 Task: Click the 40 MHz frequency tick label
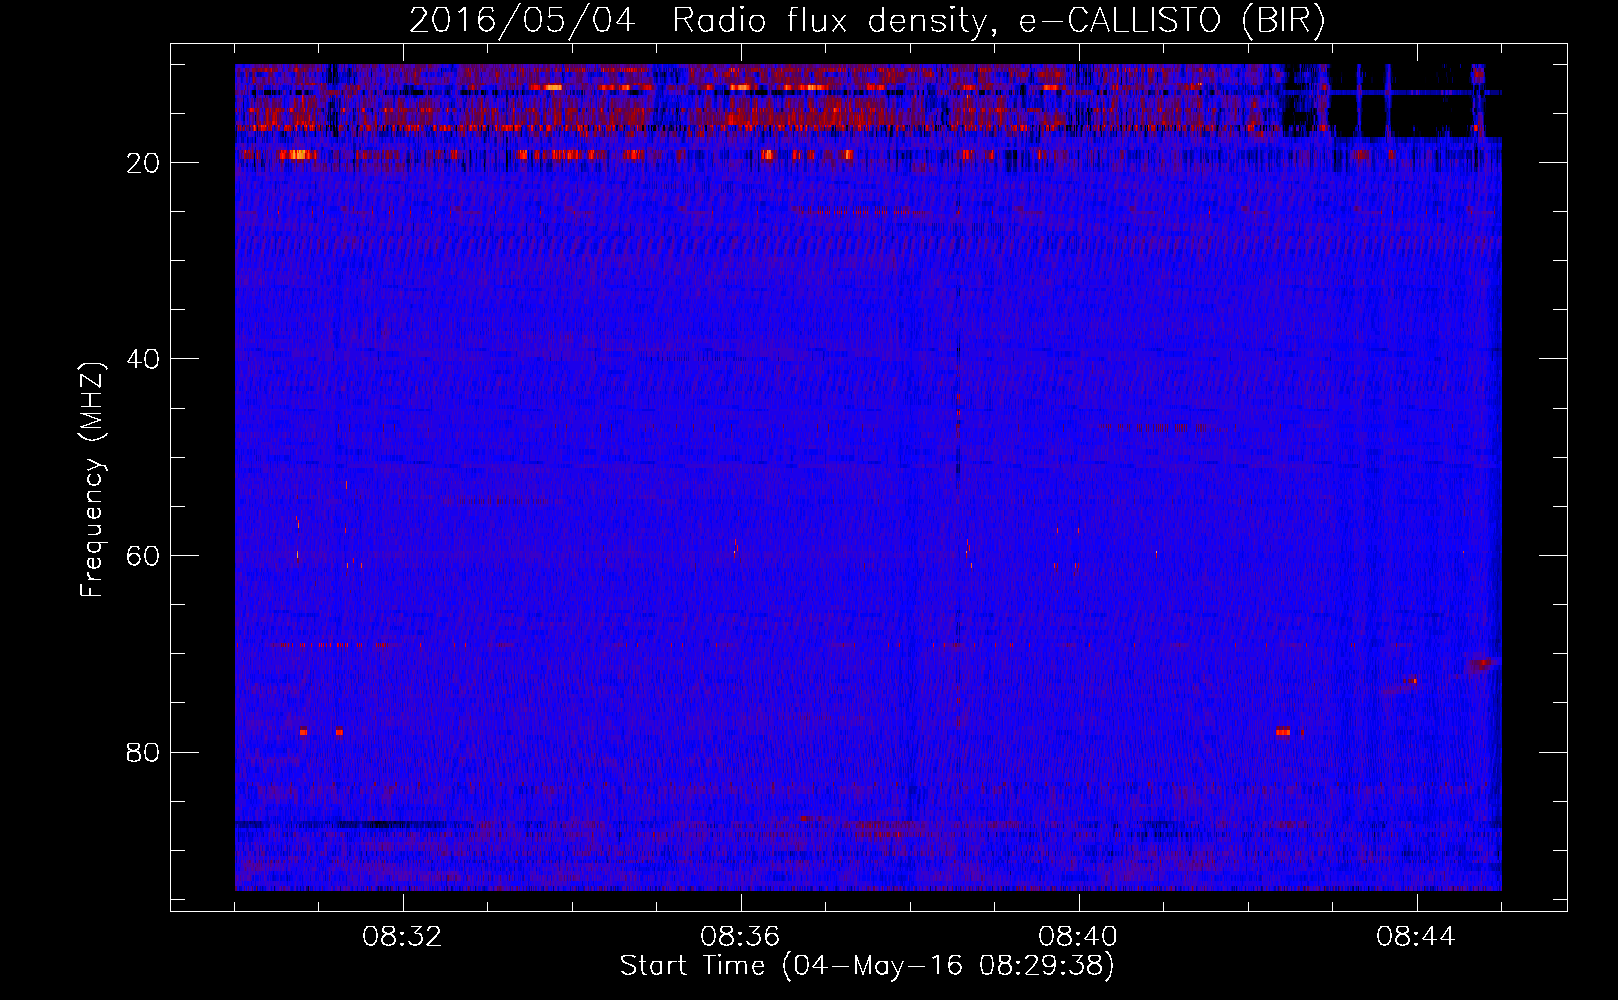pyautogui.click(x=143, y=359)
